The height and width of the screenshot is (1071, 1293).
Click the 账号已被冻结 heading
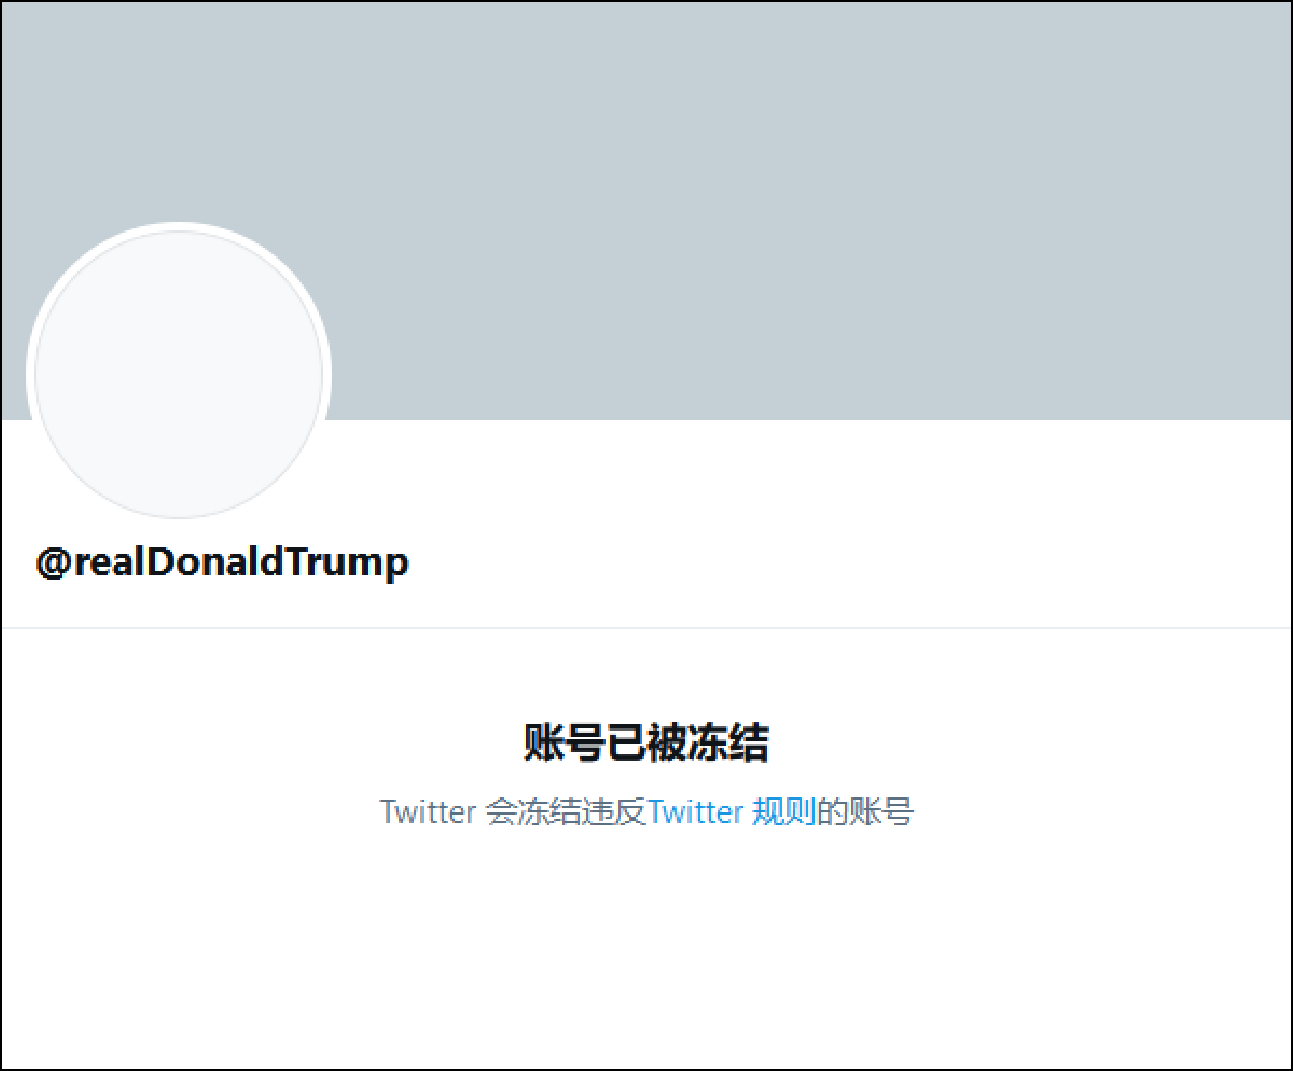click(647, 743)
